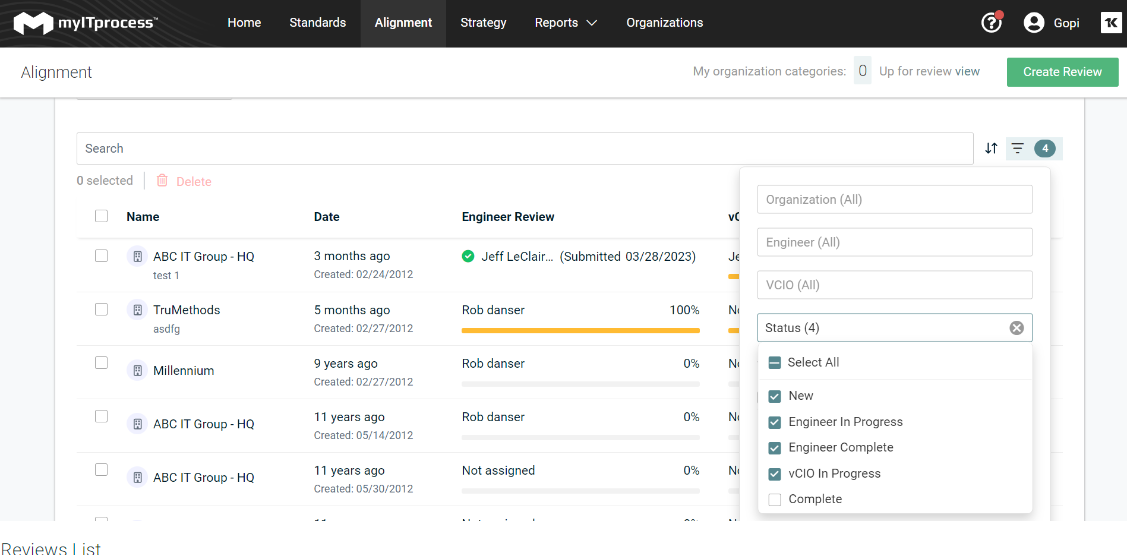Click the Search input field

point(524,149)
